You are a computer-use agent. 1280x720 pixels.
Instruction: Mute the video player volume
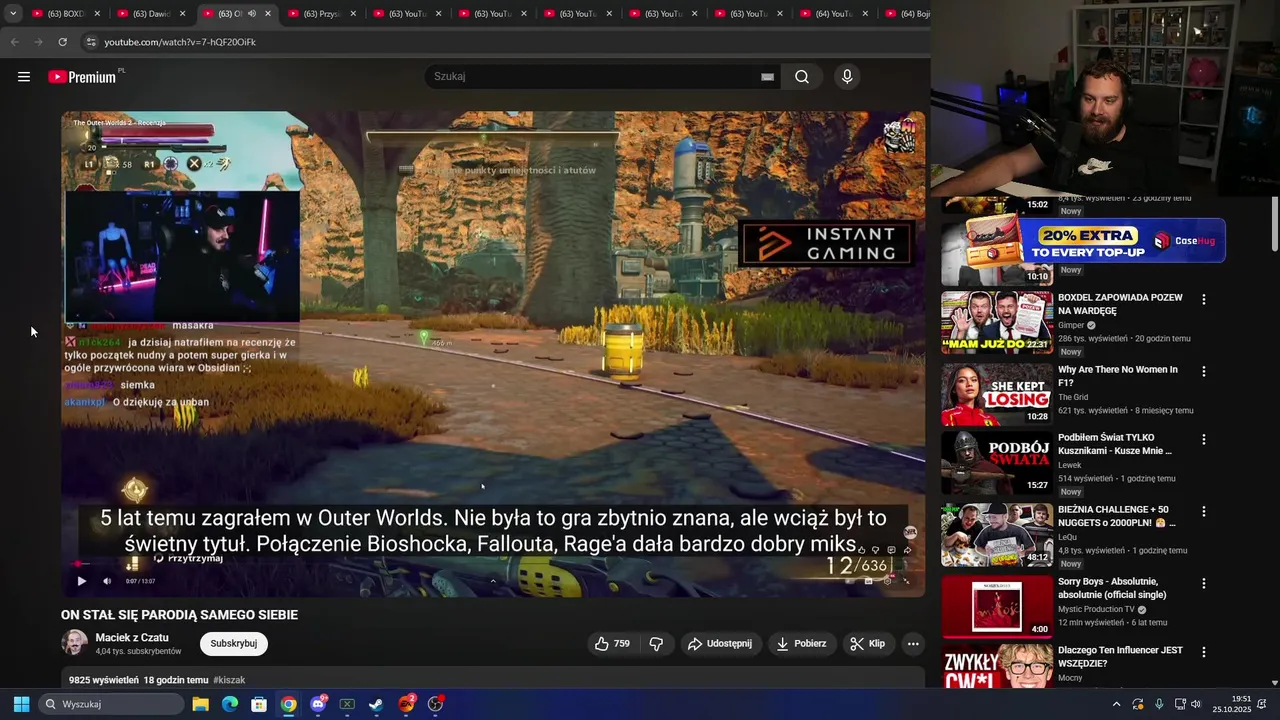pos(107,581)
